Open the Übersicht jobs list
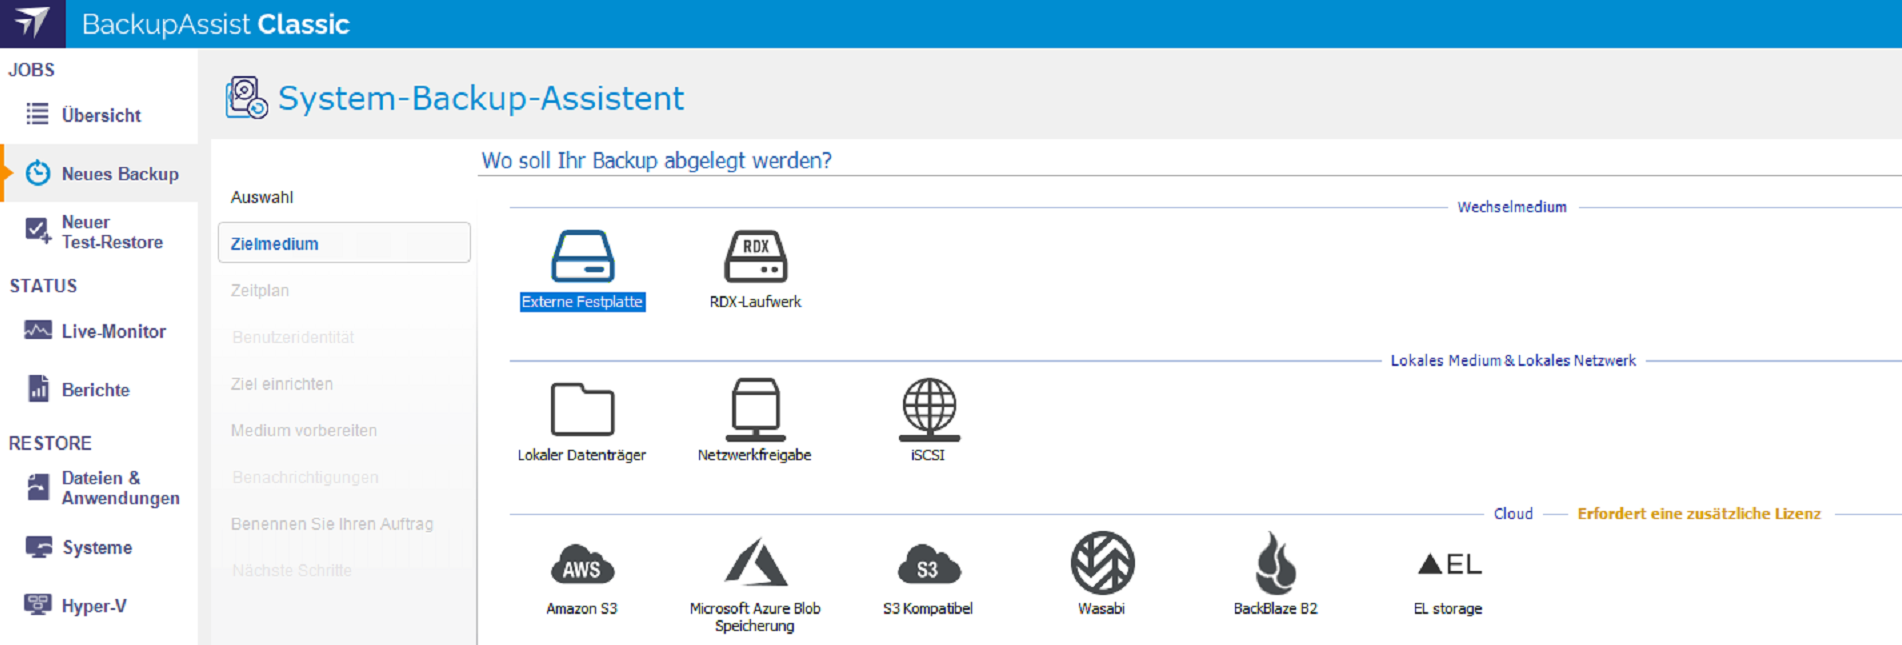 pos(100,115)
